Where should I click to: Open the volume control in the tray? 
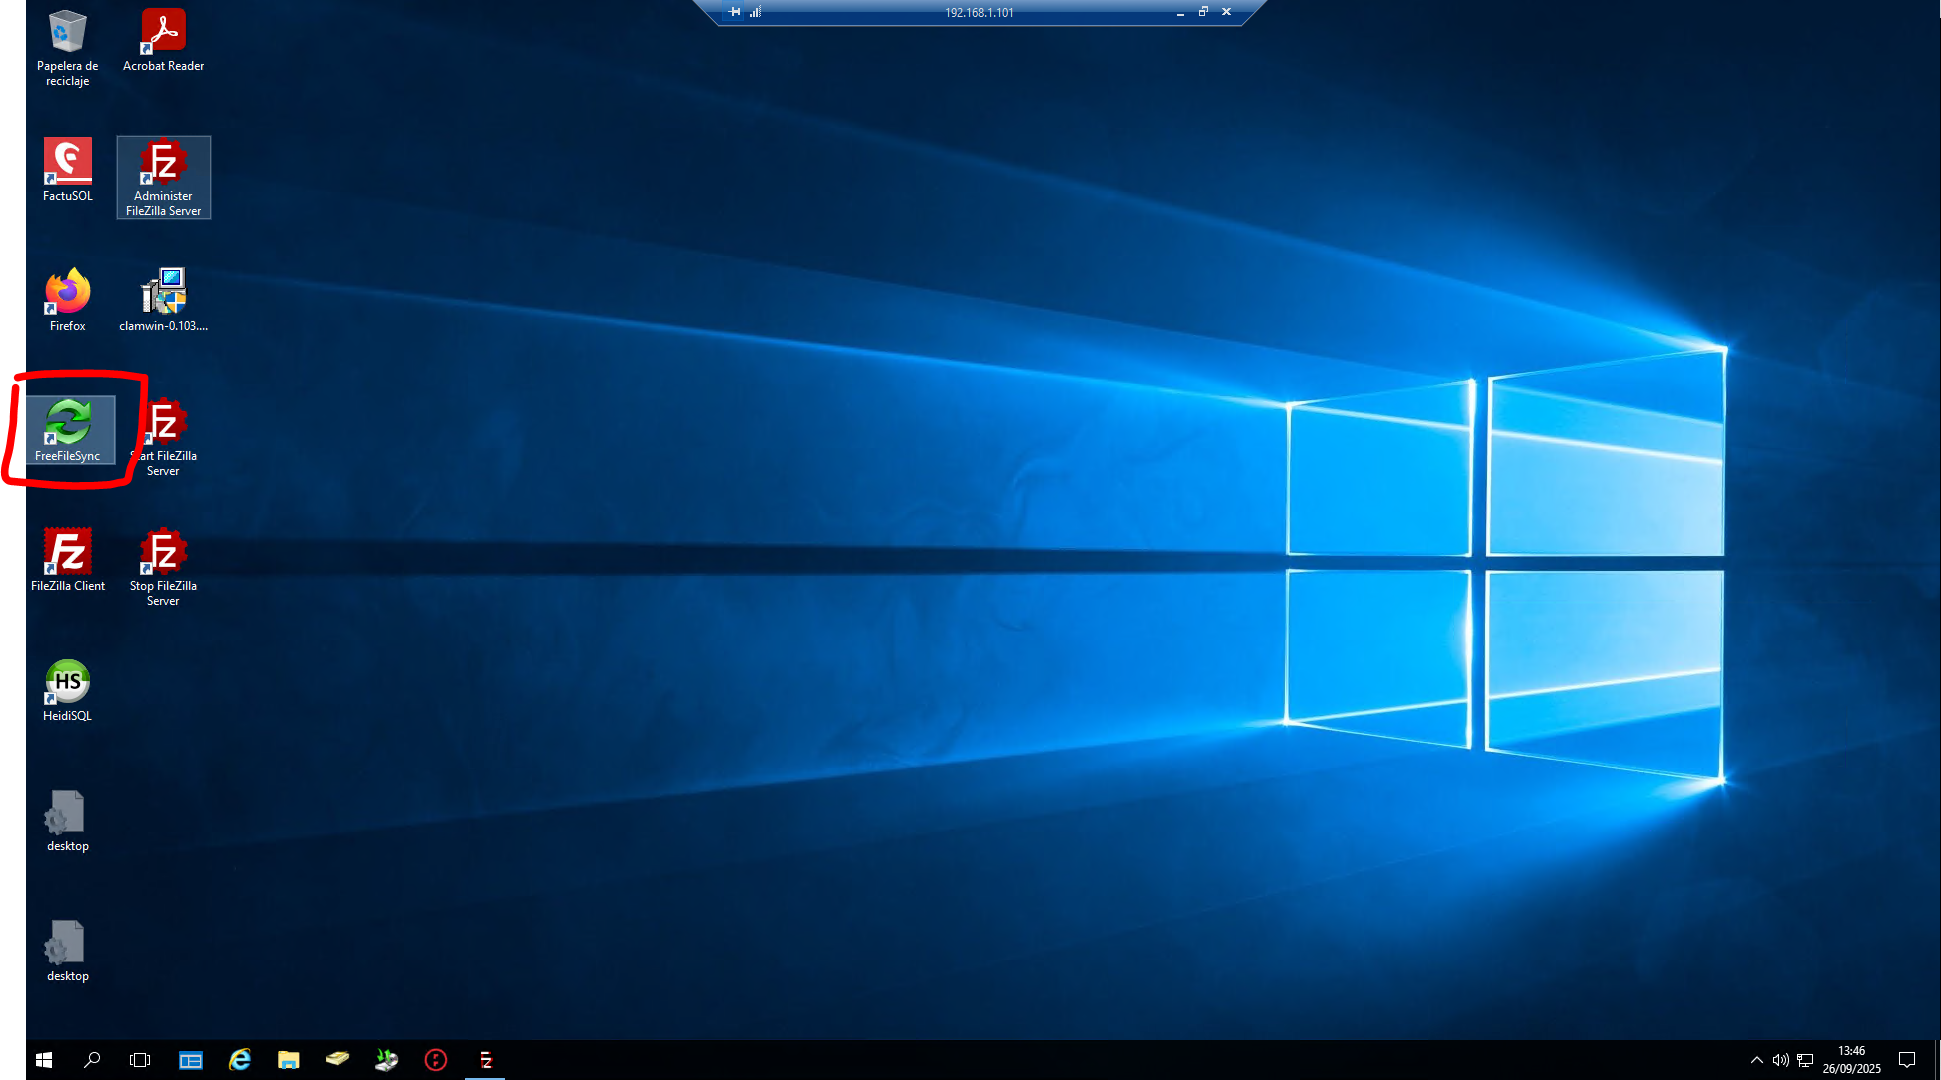pos(1780,1060)
